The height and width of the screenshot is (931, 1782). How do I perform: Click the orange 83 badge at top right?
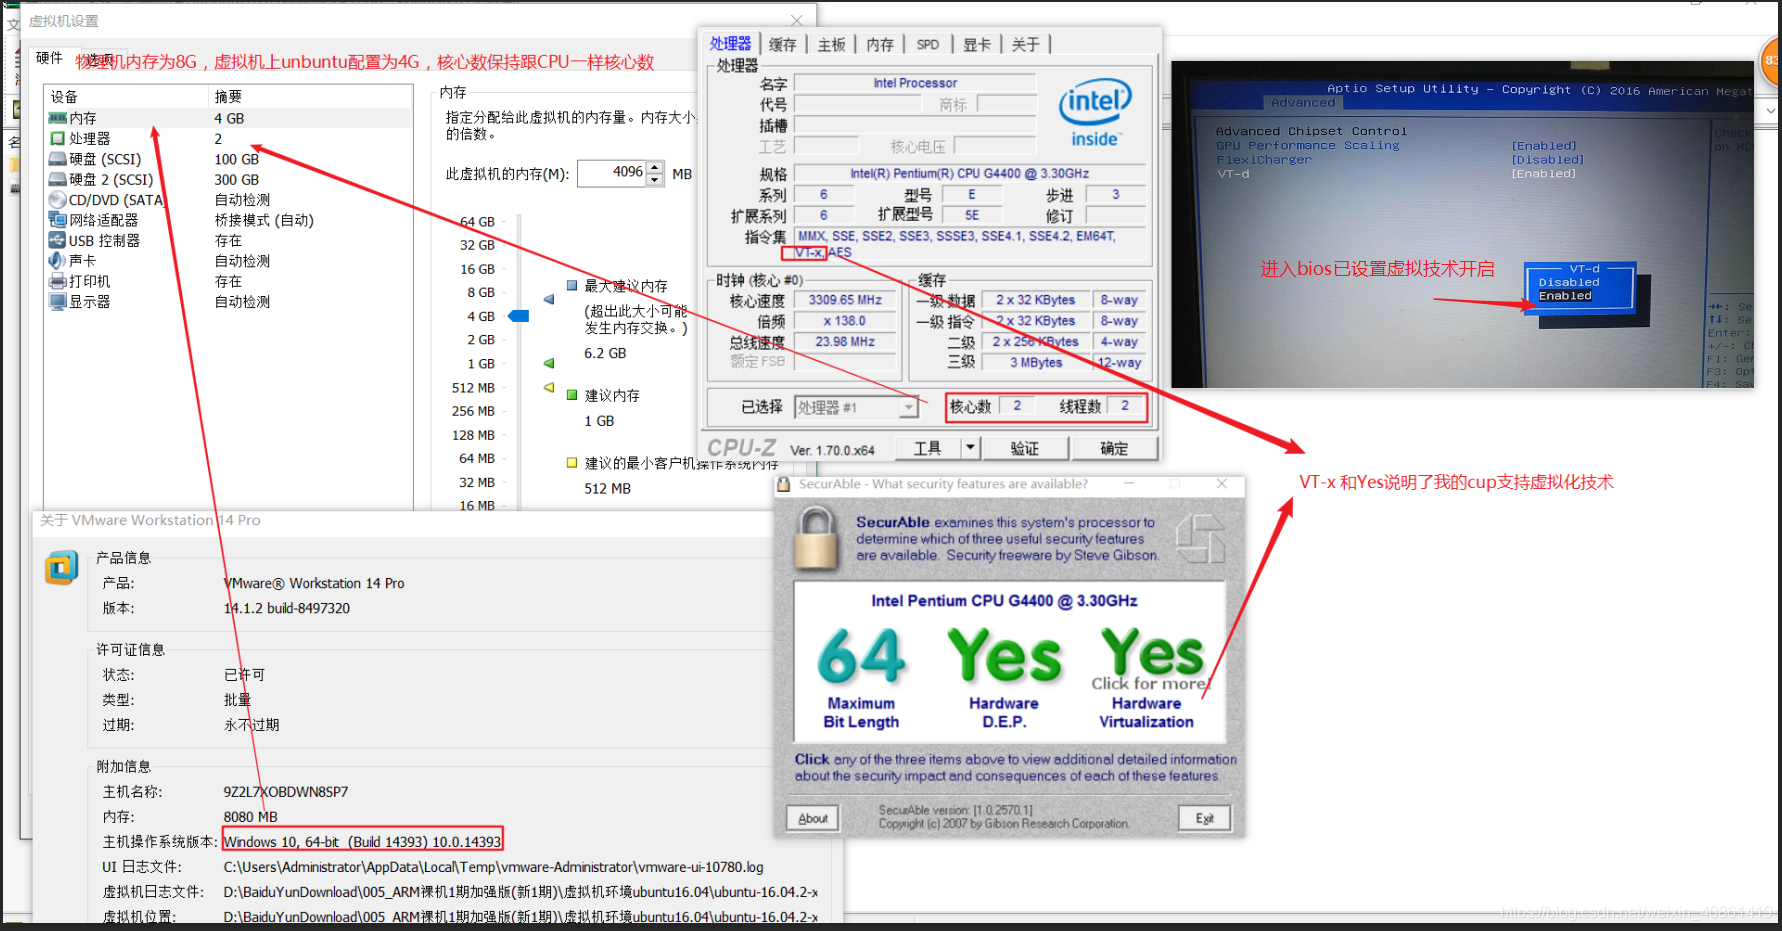tap(1771, 60)
